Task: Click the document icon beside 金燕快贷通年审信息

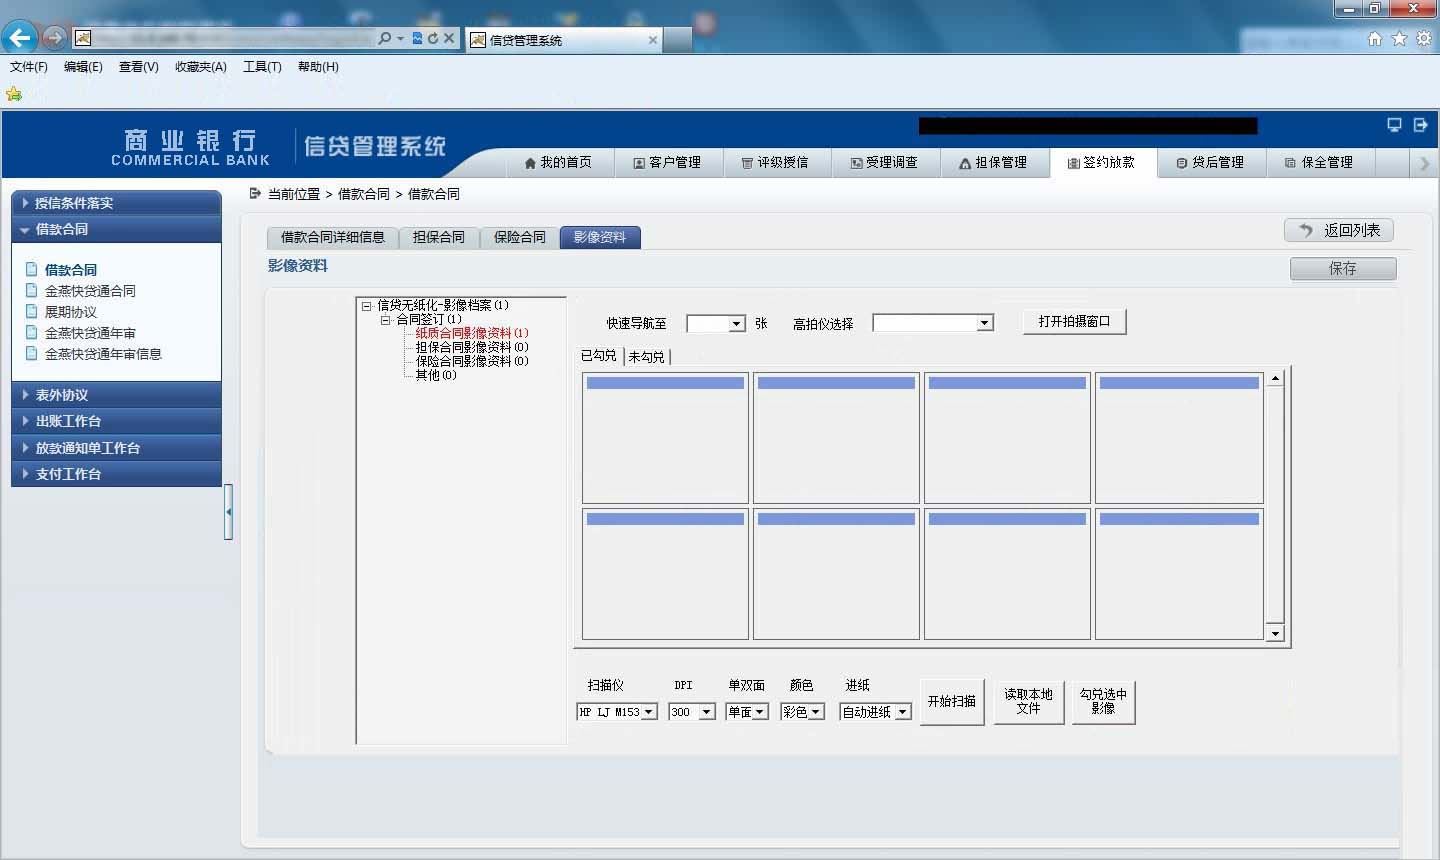Action: point(32,353)
